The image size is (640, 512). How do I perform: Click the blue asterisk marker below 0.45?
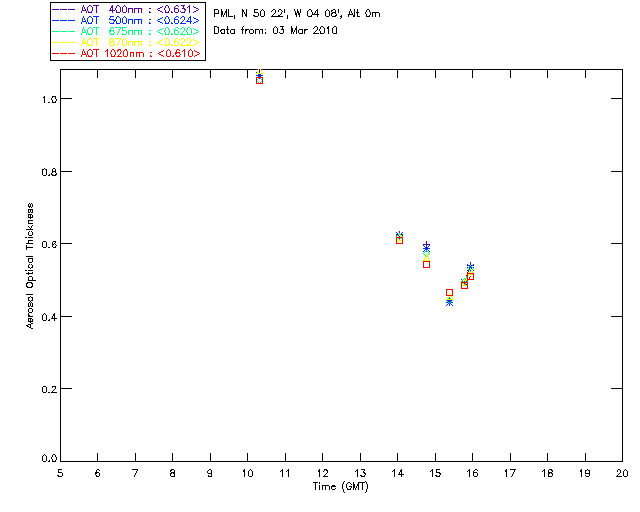coord(449,303)
